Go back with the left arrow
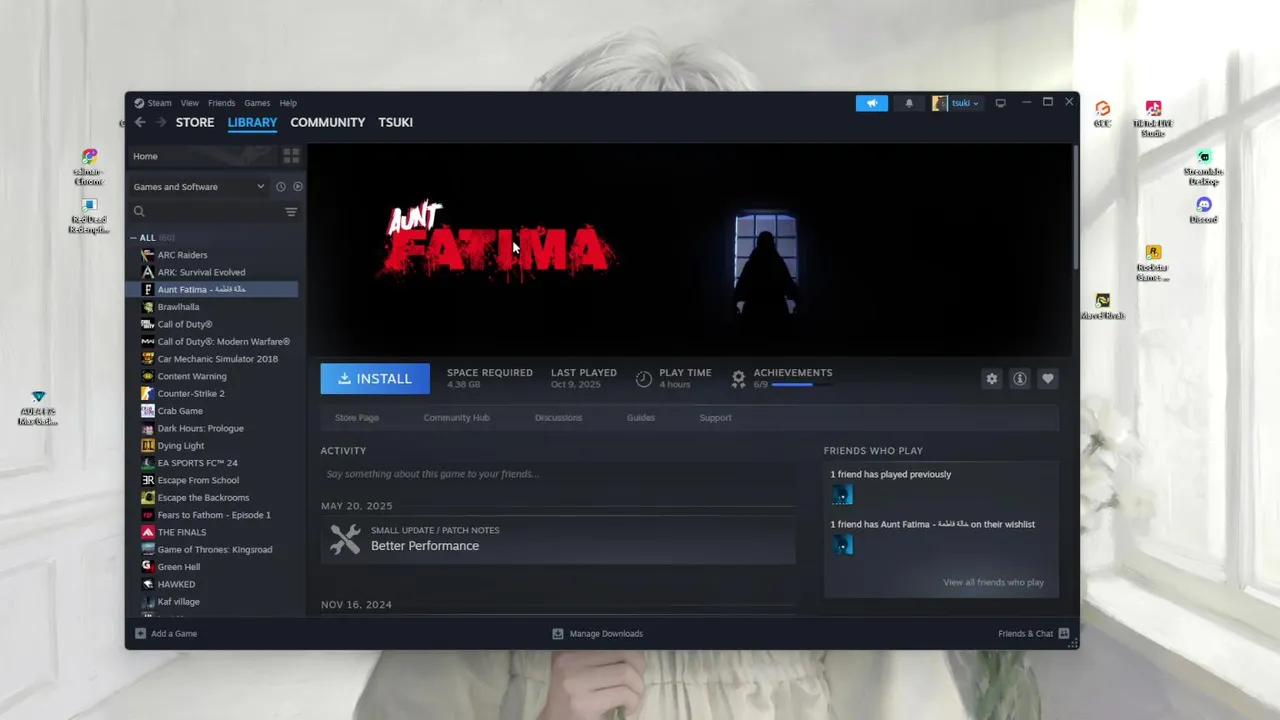 [140, 122]
